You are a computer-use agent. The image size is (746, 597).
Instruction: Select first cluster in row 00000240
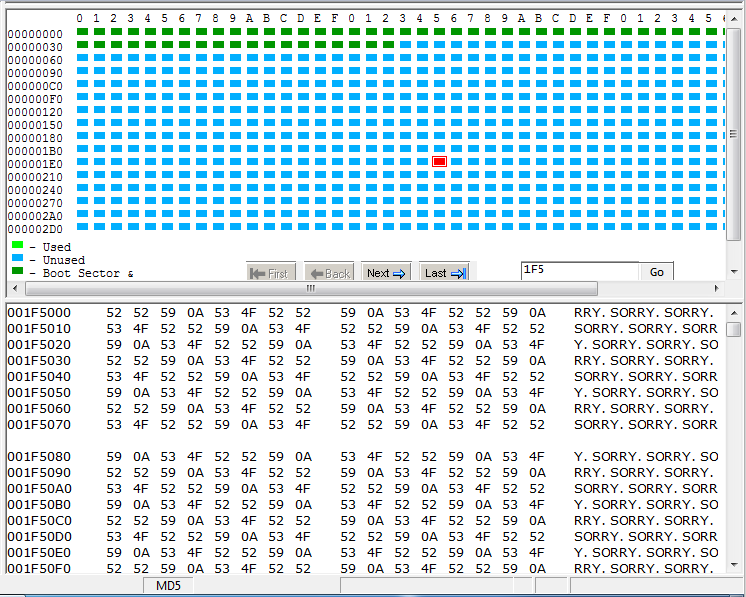tap(83, 187)
